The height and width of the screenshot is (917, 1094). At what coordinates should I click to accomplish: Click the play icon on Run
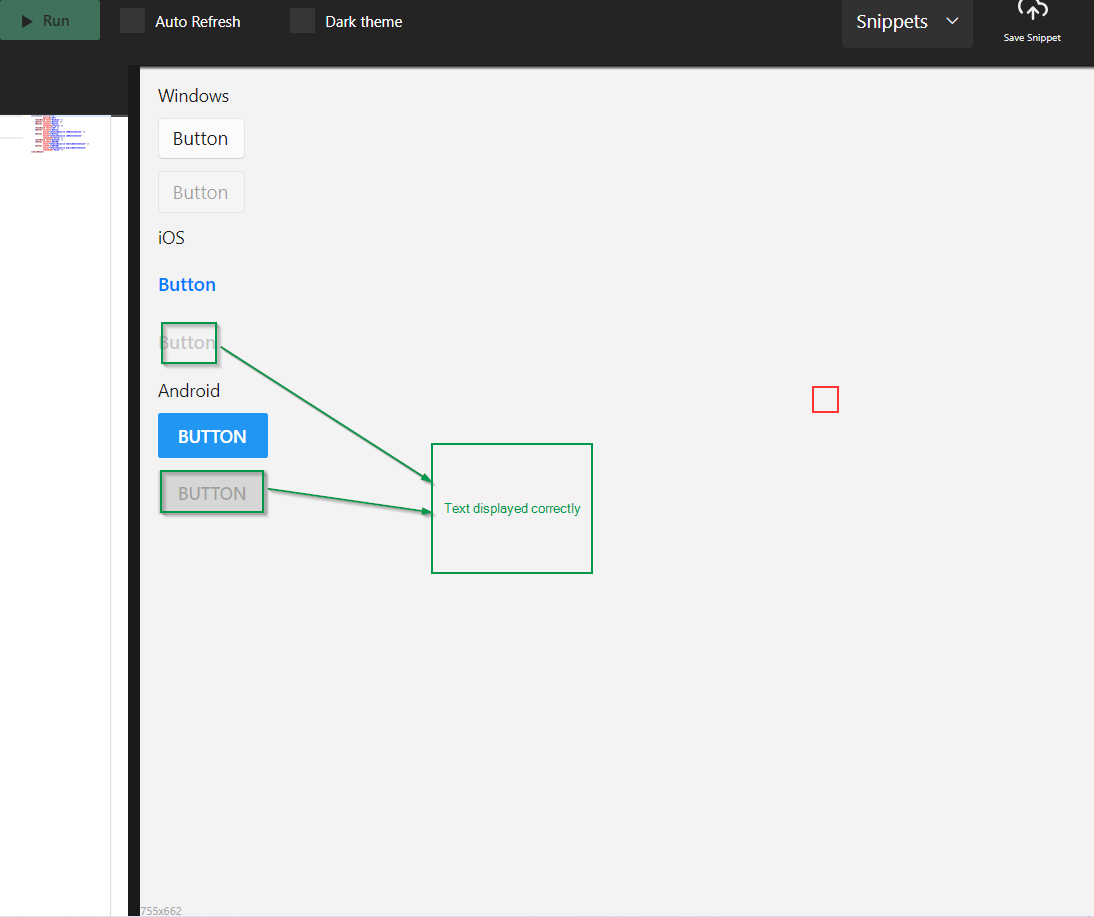27,19
